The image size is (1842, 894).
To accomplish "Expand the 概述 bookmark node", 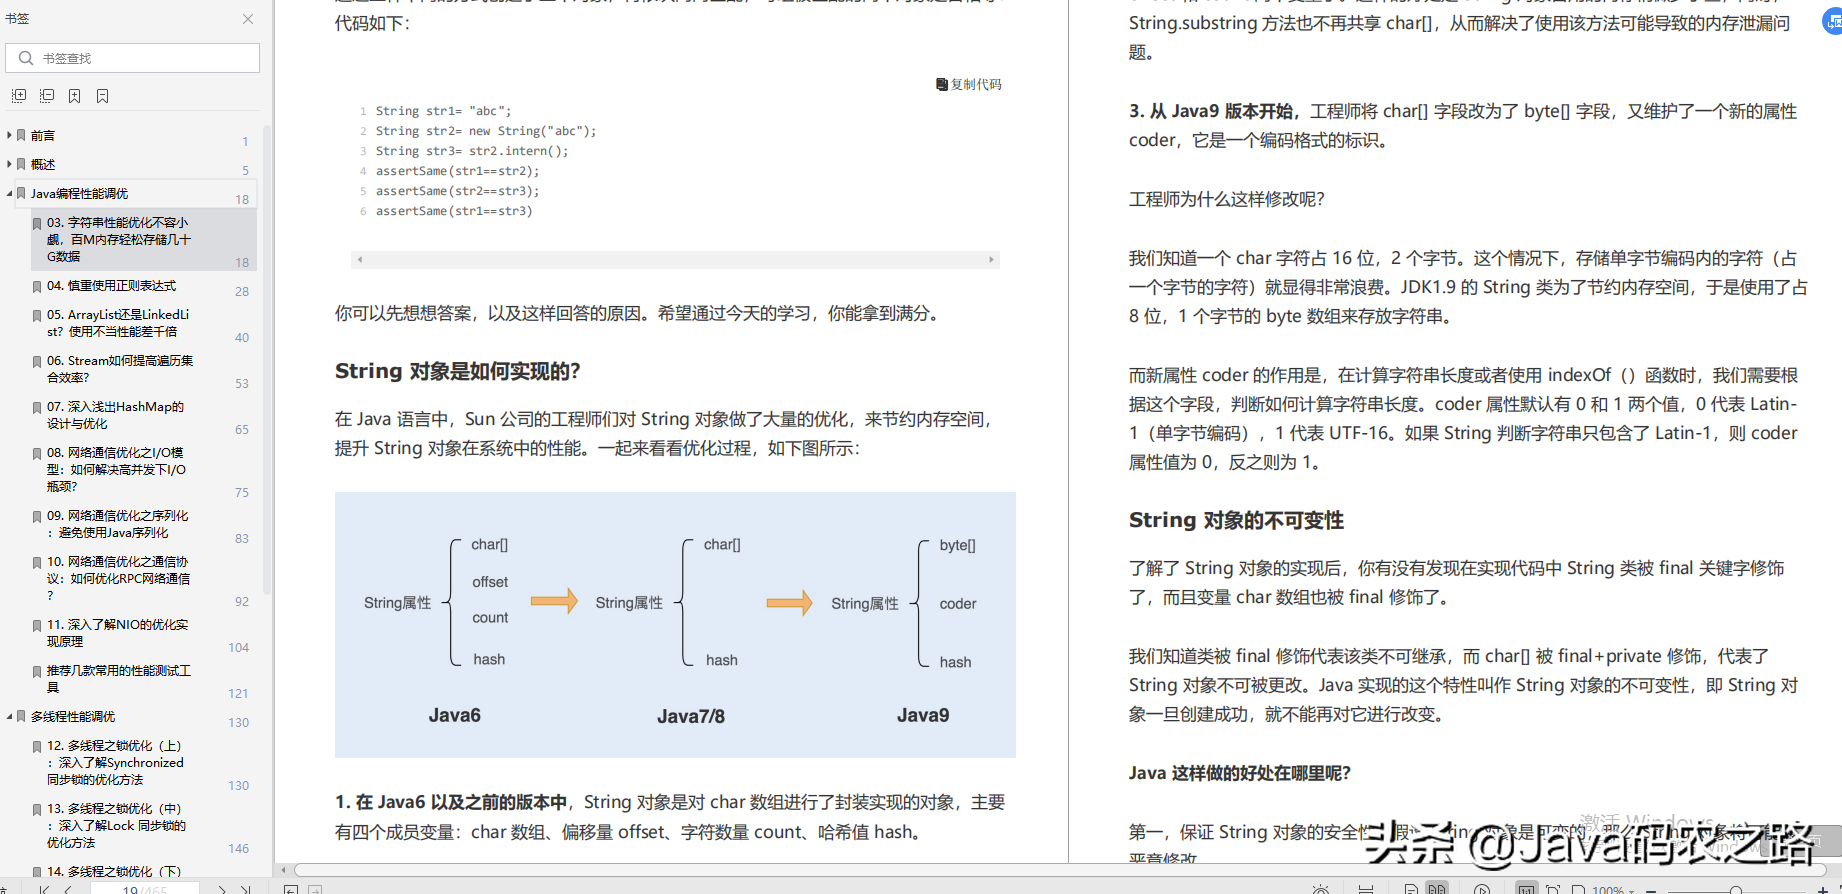I will click(x=9, y=164).
